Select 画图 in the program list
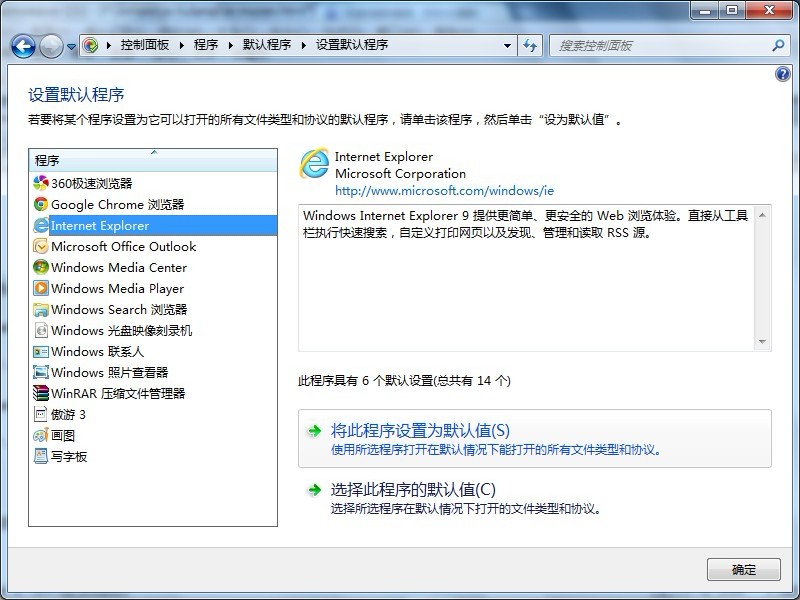800x600 pixels. tap(63, 435)
